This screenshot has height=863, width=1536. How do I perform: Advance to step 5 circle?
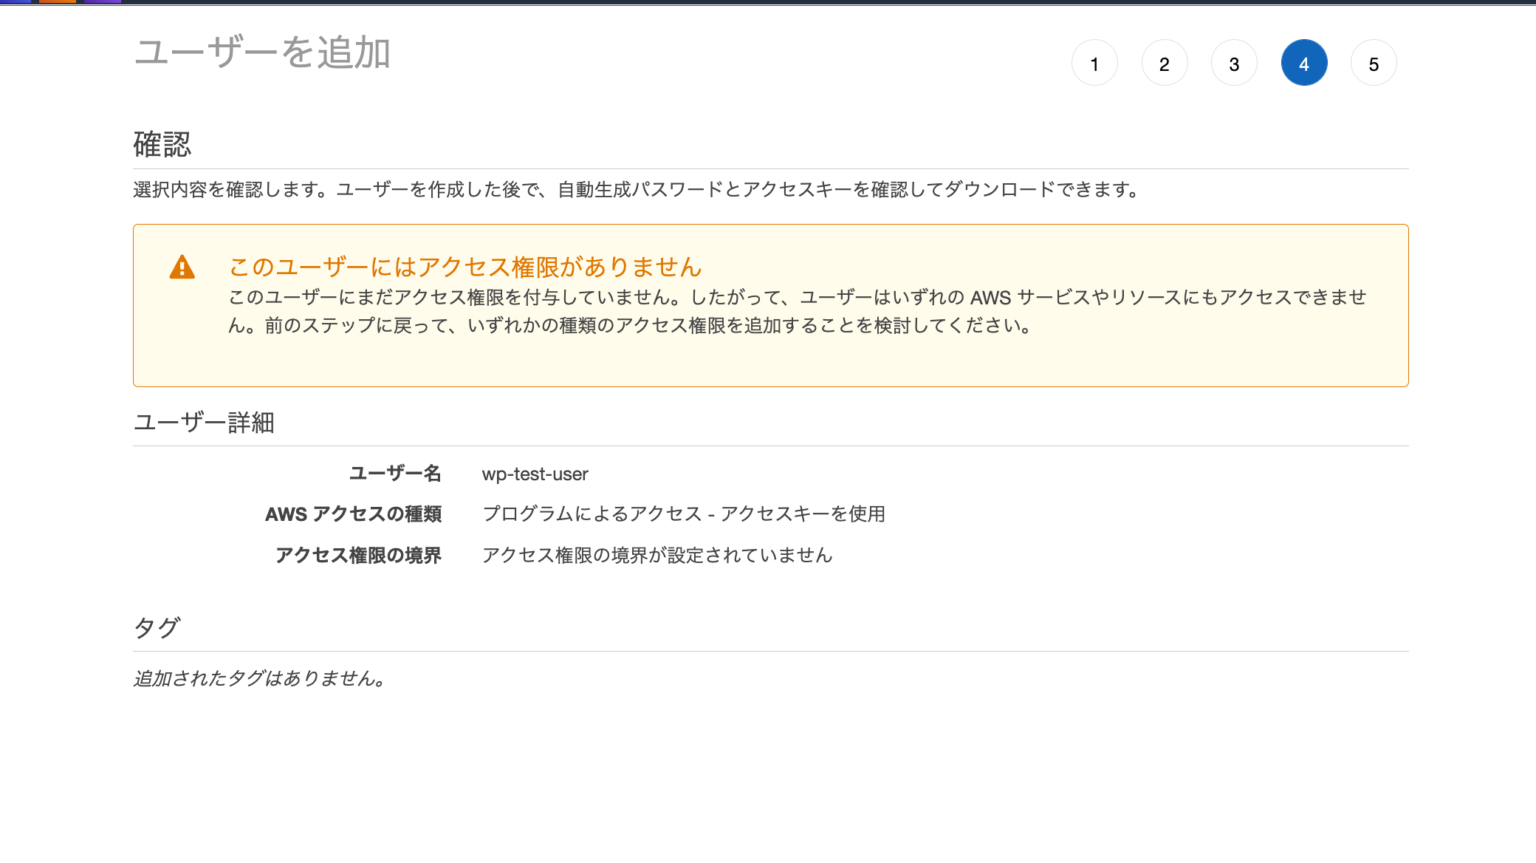coord(1374,62)
